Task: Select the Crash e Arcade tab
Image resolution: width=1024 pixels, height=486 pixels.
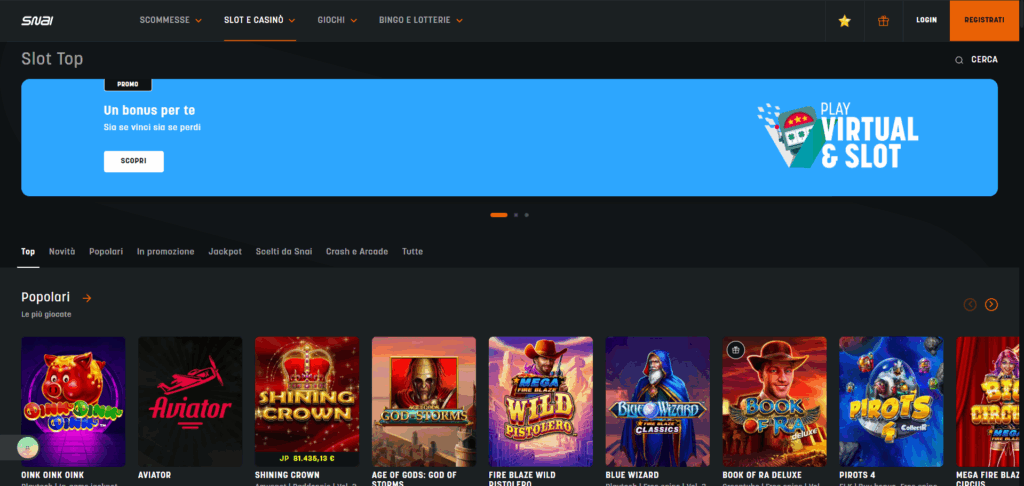Action: tap(357, 251)
